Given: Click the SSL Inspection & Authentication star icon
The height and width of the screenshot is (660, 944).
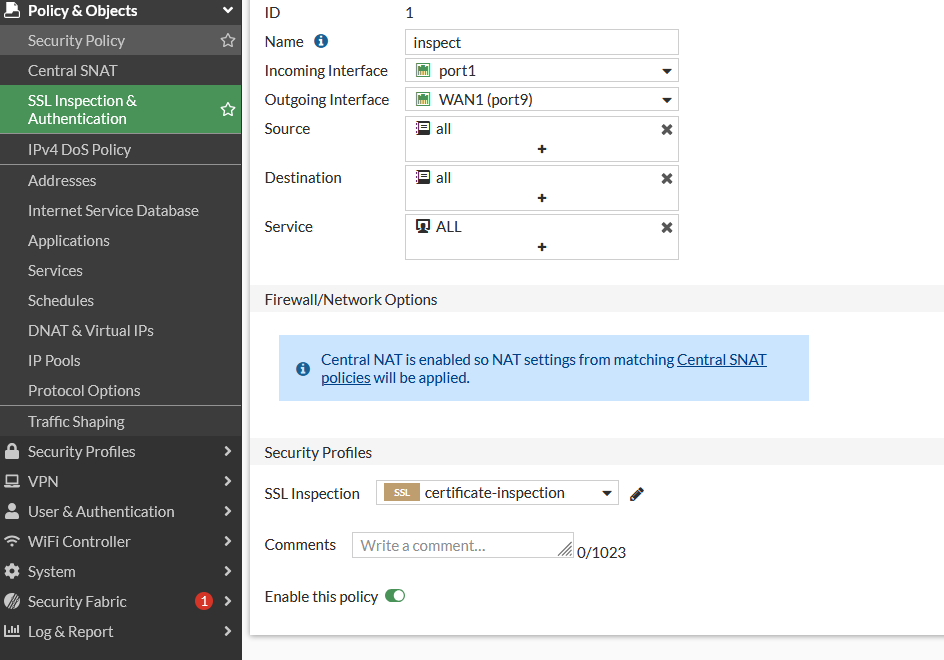Looking at the screenshot, I should click(x=228, y=109).
